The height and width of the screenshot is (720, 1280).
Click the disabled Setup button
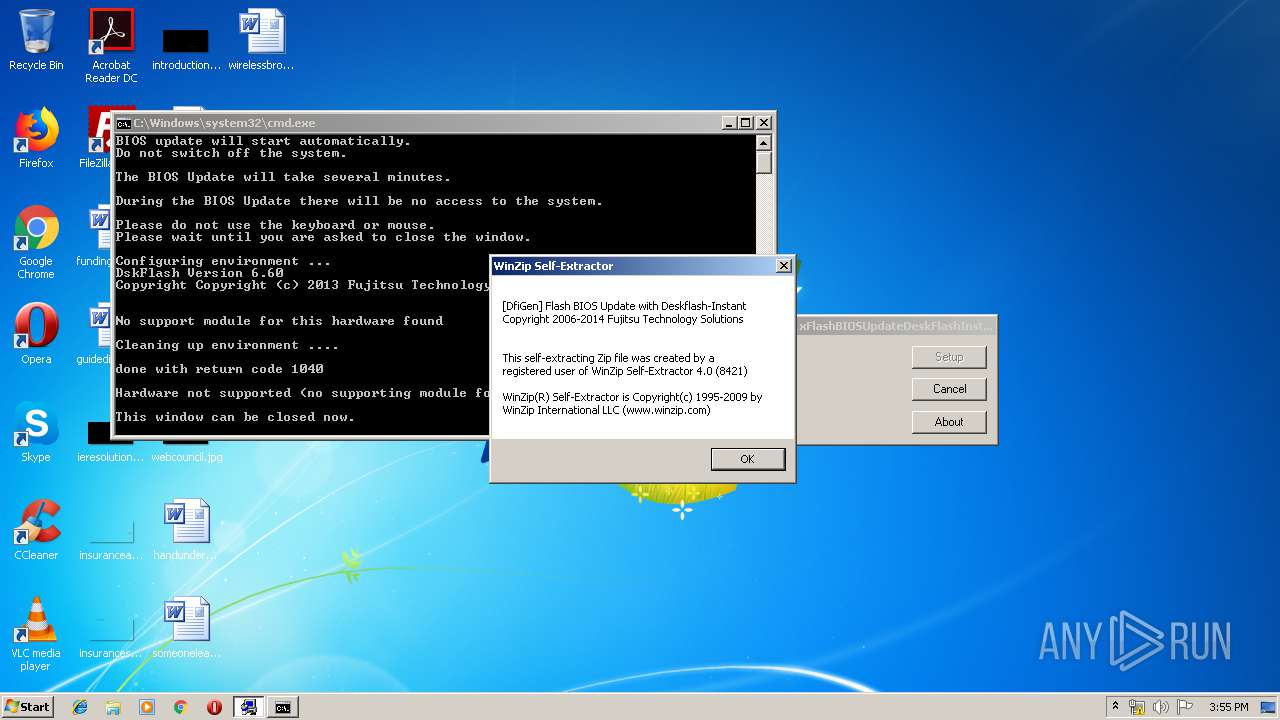[949, 357]
